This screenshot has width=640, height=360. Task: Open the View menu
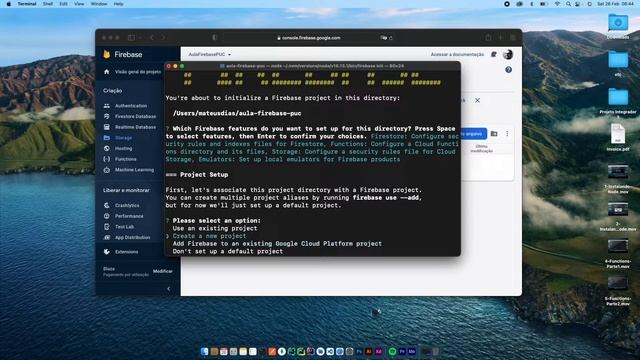point(79,4)
